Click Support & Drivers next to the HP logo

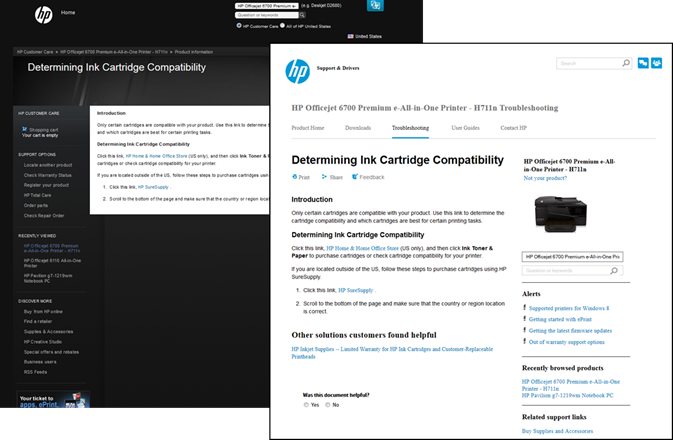tap(338, 68)
